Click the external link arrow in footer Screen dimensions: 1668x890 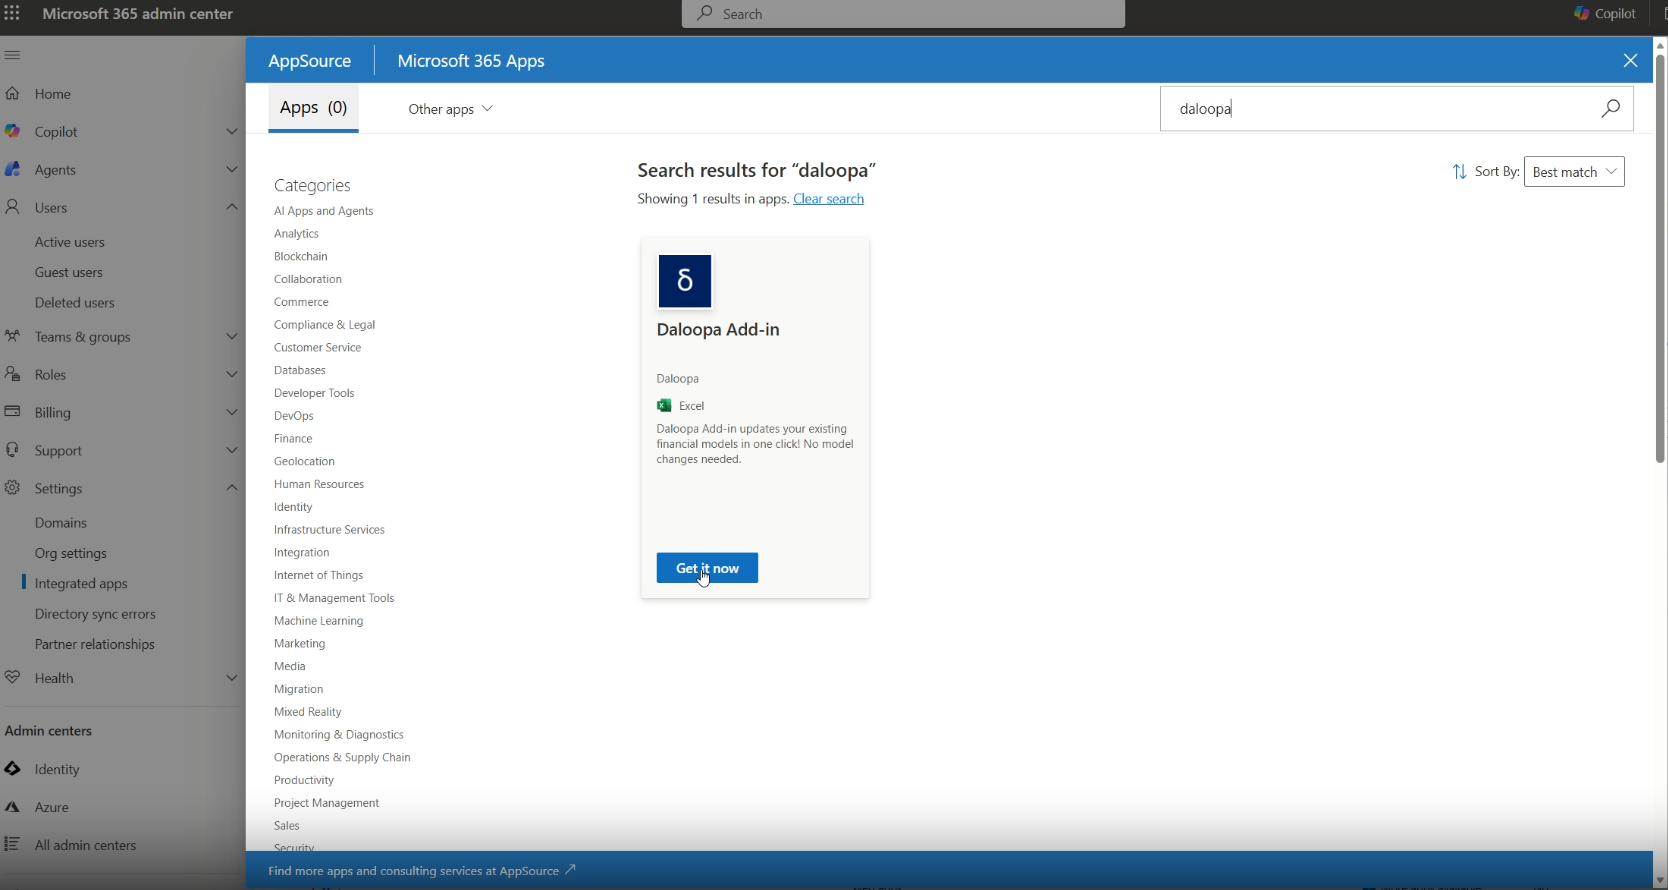(x=570, y=870)
